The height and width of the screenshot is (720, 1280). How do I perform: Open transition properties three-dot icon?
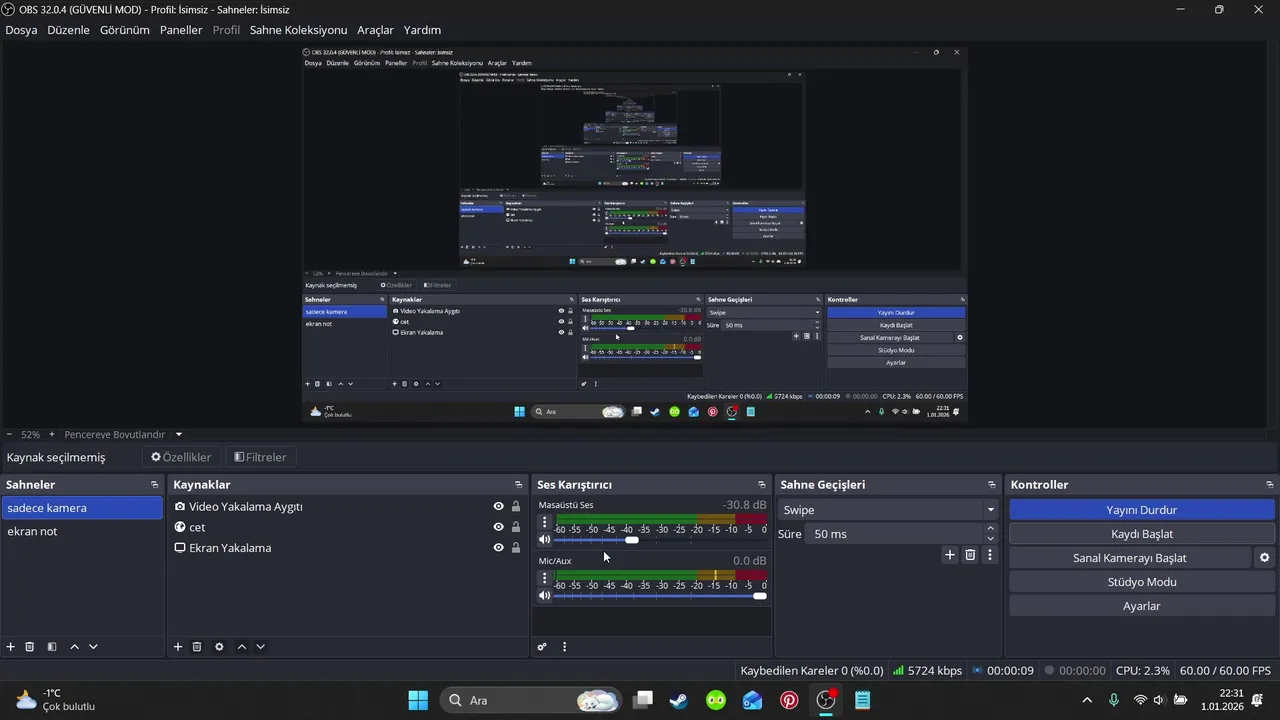[990, 555]
